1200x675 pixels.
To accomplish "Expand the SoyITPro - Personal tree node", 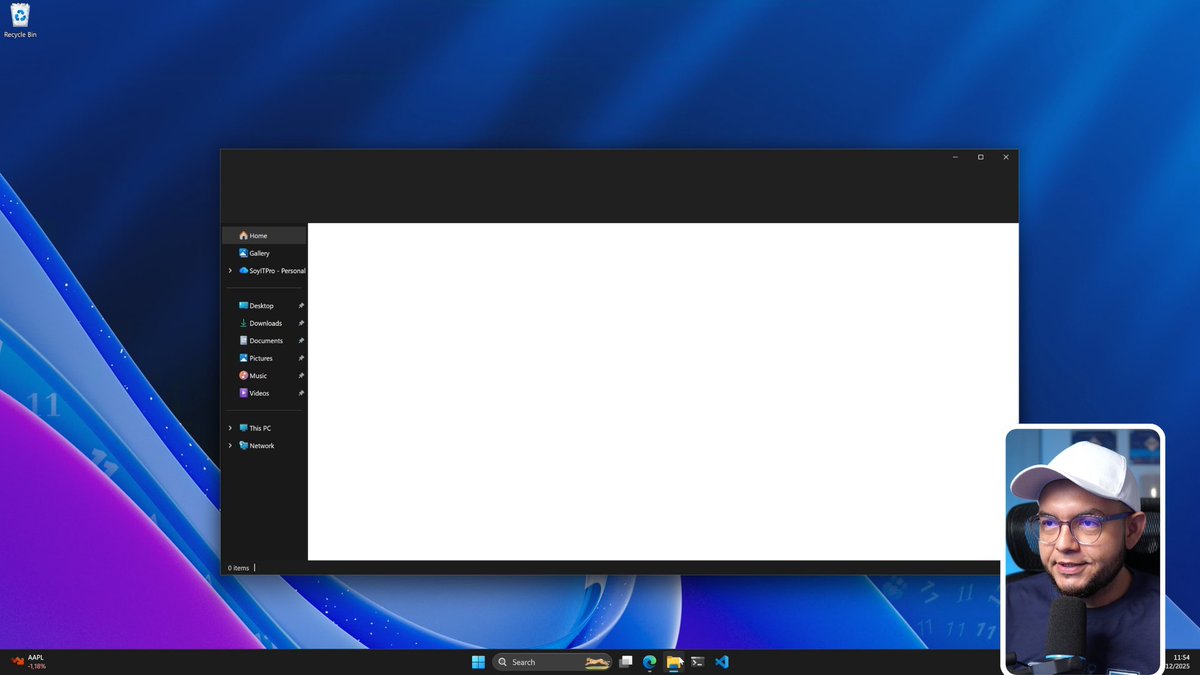I will [230, 271].
